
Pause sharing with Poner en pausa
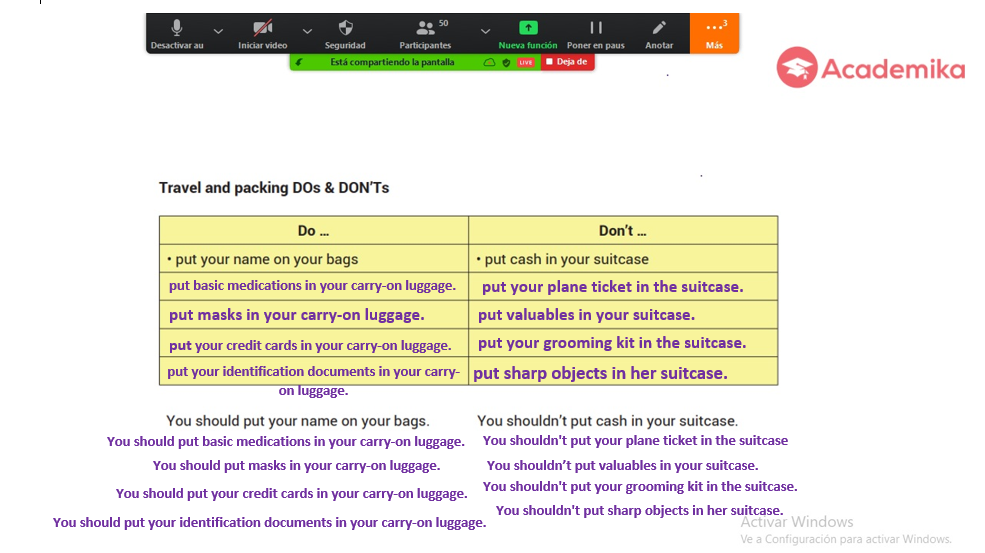coord(596,34)
